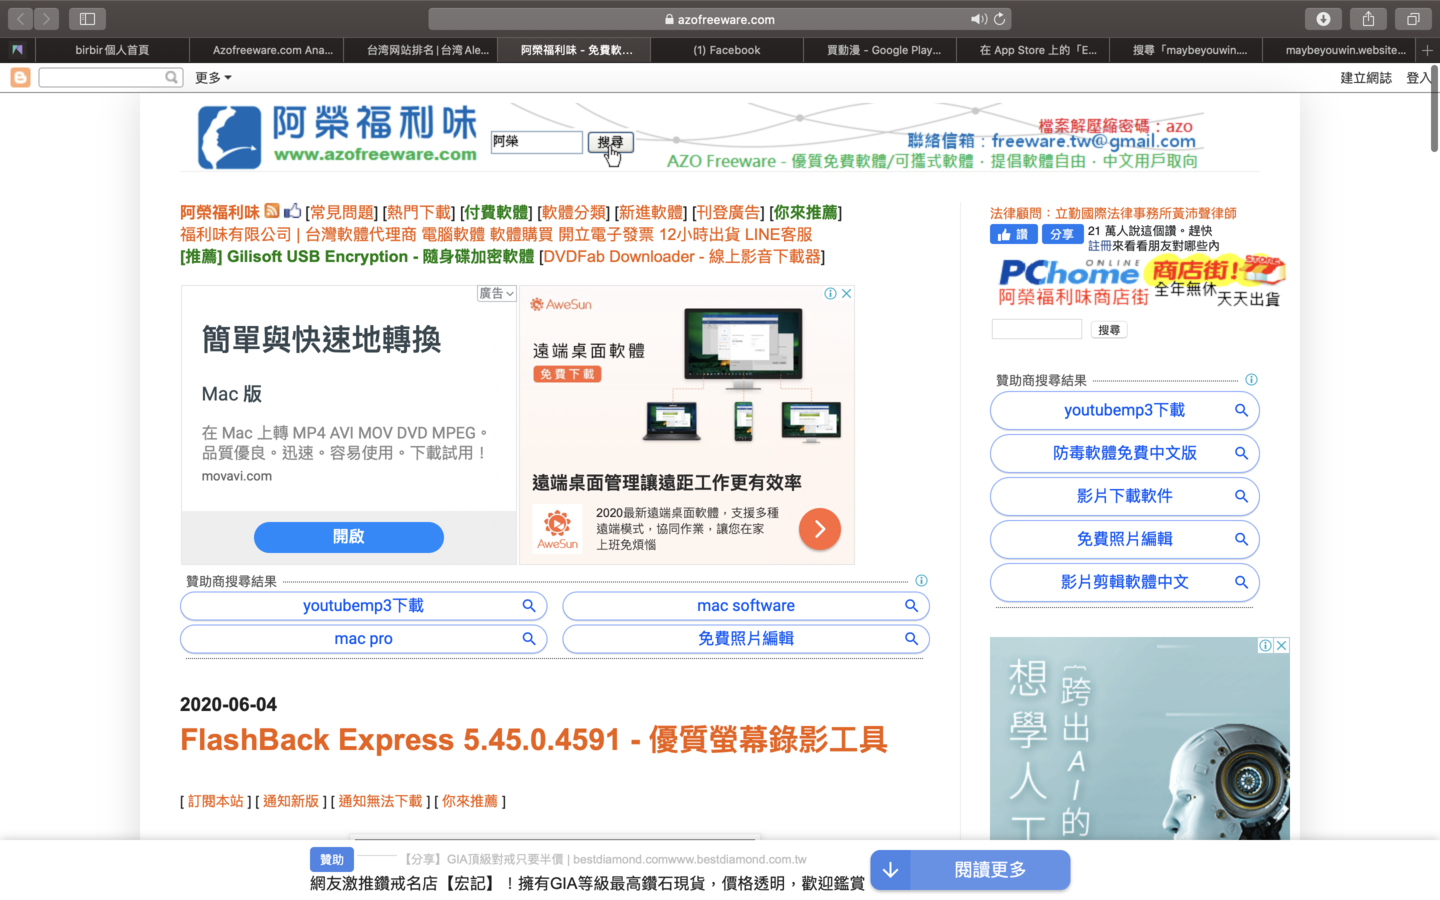Viewport: 1440px width, 900px height.
Task: Show all tabs overview button
Action: (x=1413, y=19)
